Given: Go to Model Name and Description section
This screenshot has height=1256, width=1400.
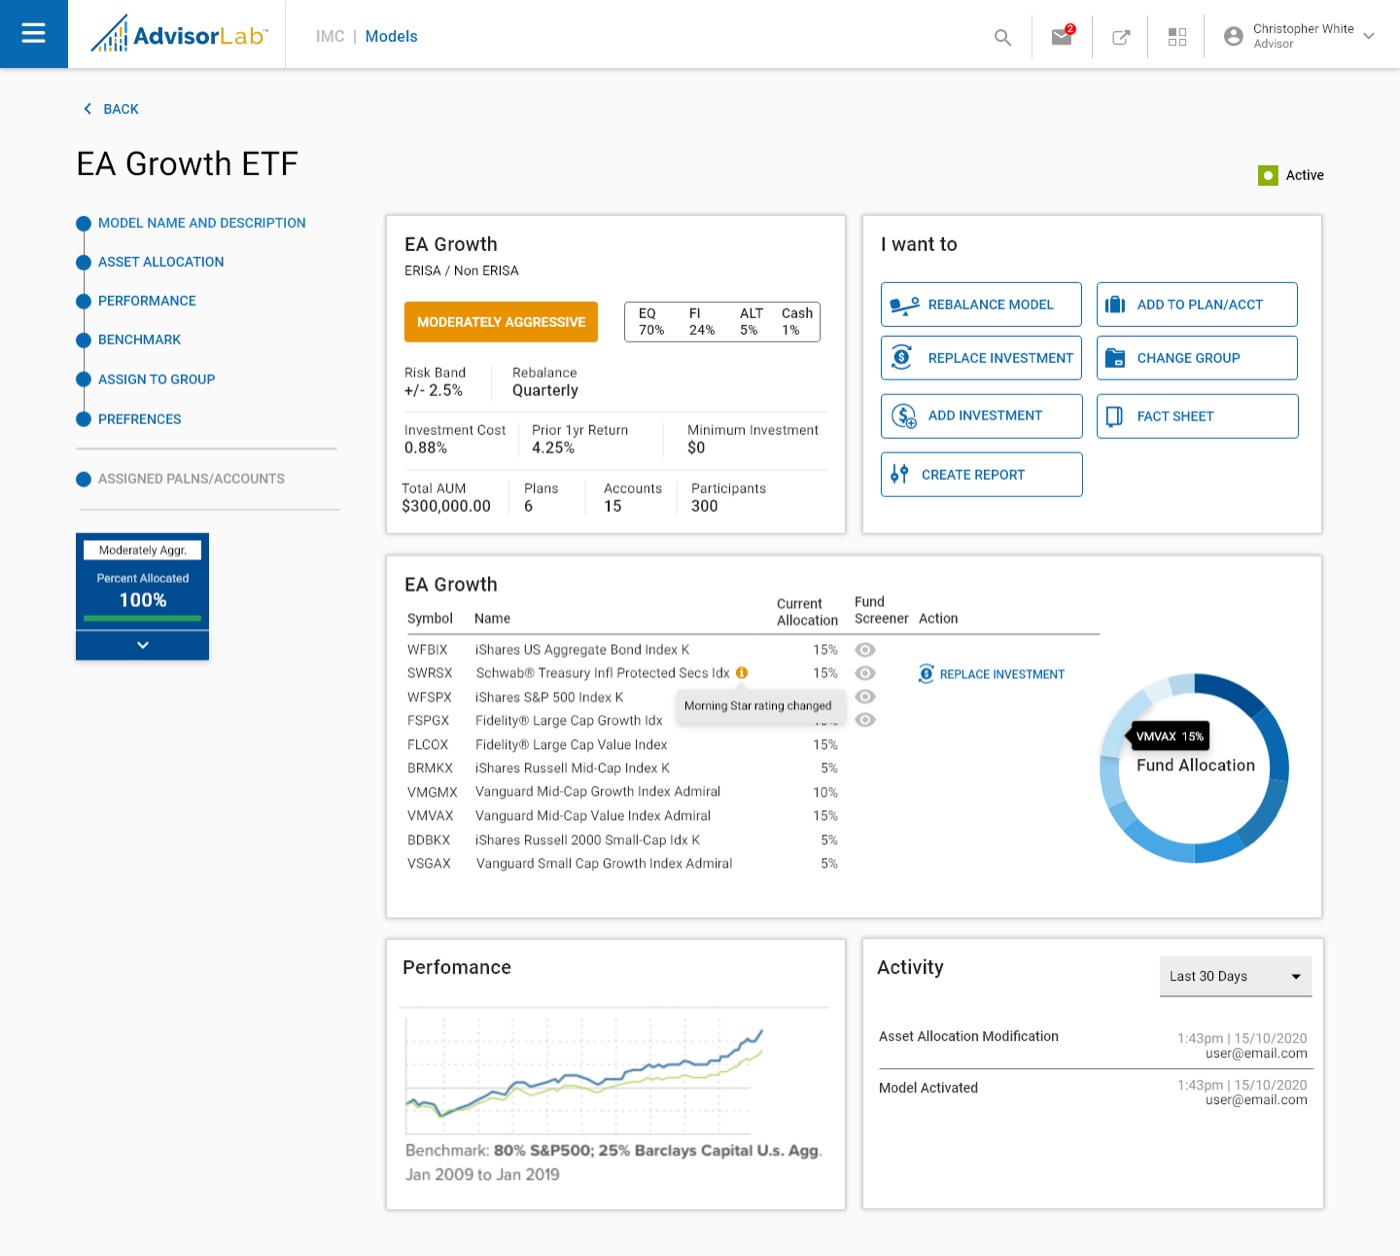Looking at the screenshot, I should 201,223.
